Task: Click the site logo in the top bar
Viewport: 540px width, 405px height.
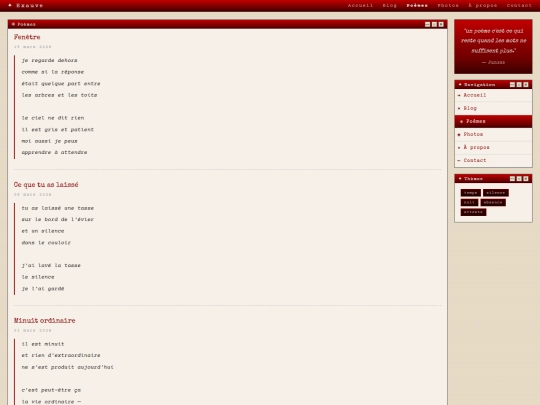Action: point(26,6)
